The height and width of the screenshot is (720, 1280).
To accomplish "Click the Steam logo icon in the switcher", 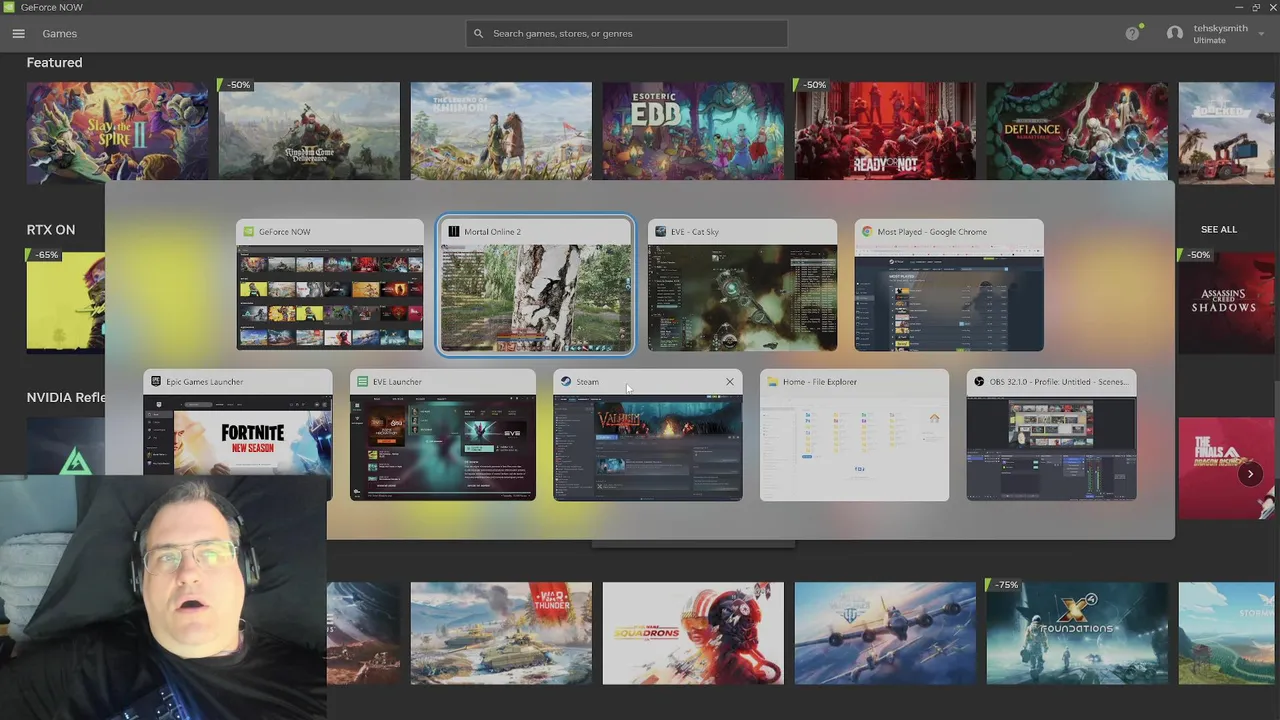I will point(566,381).
